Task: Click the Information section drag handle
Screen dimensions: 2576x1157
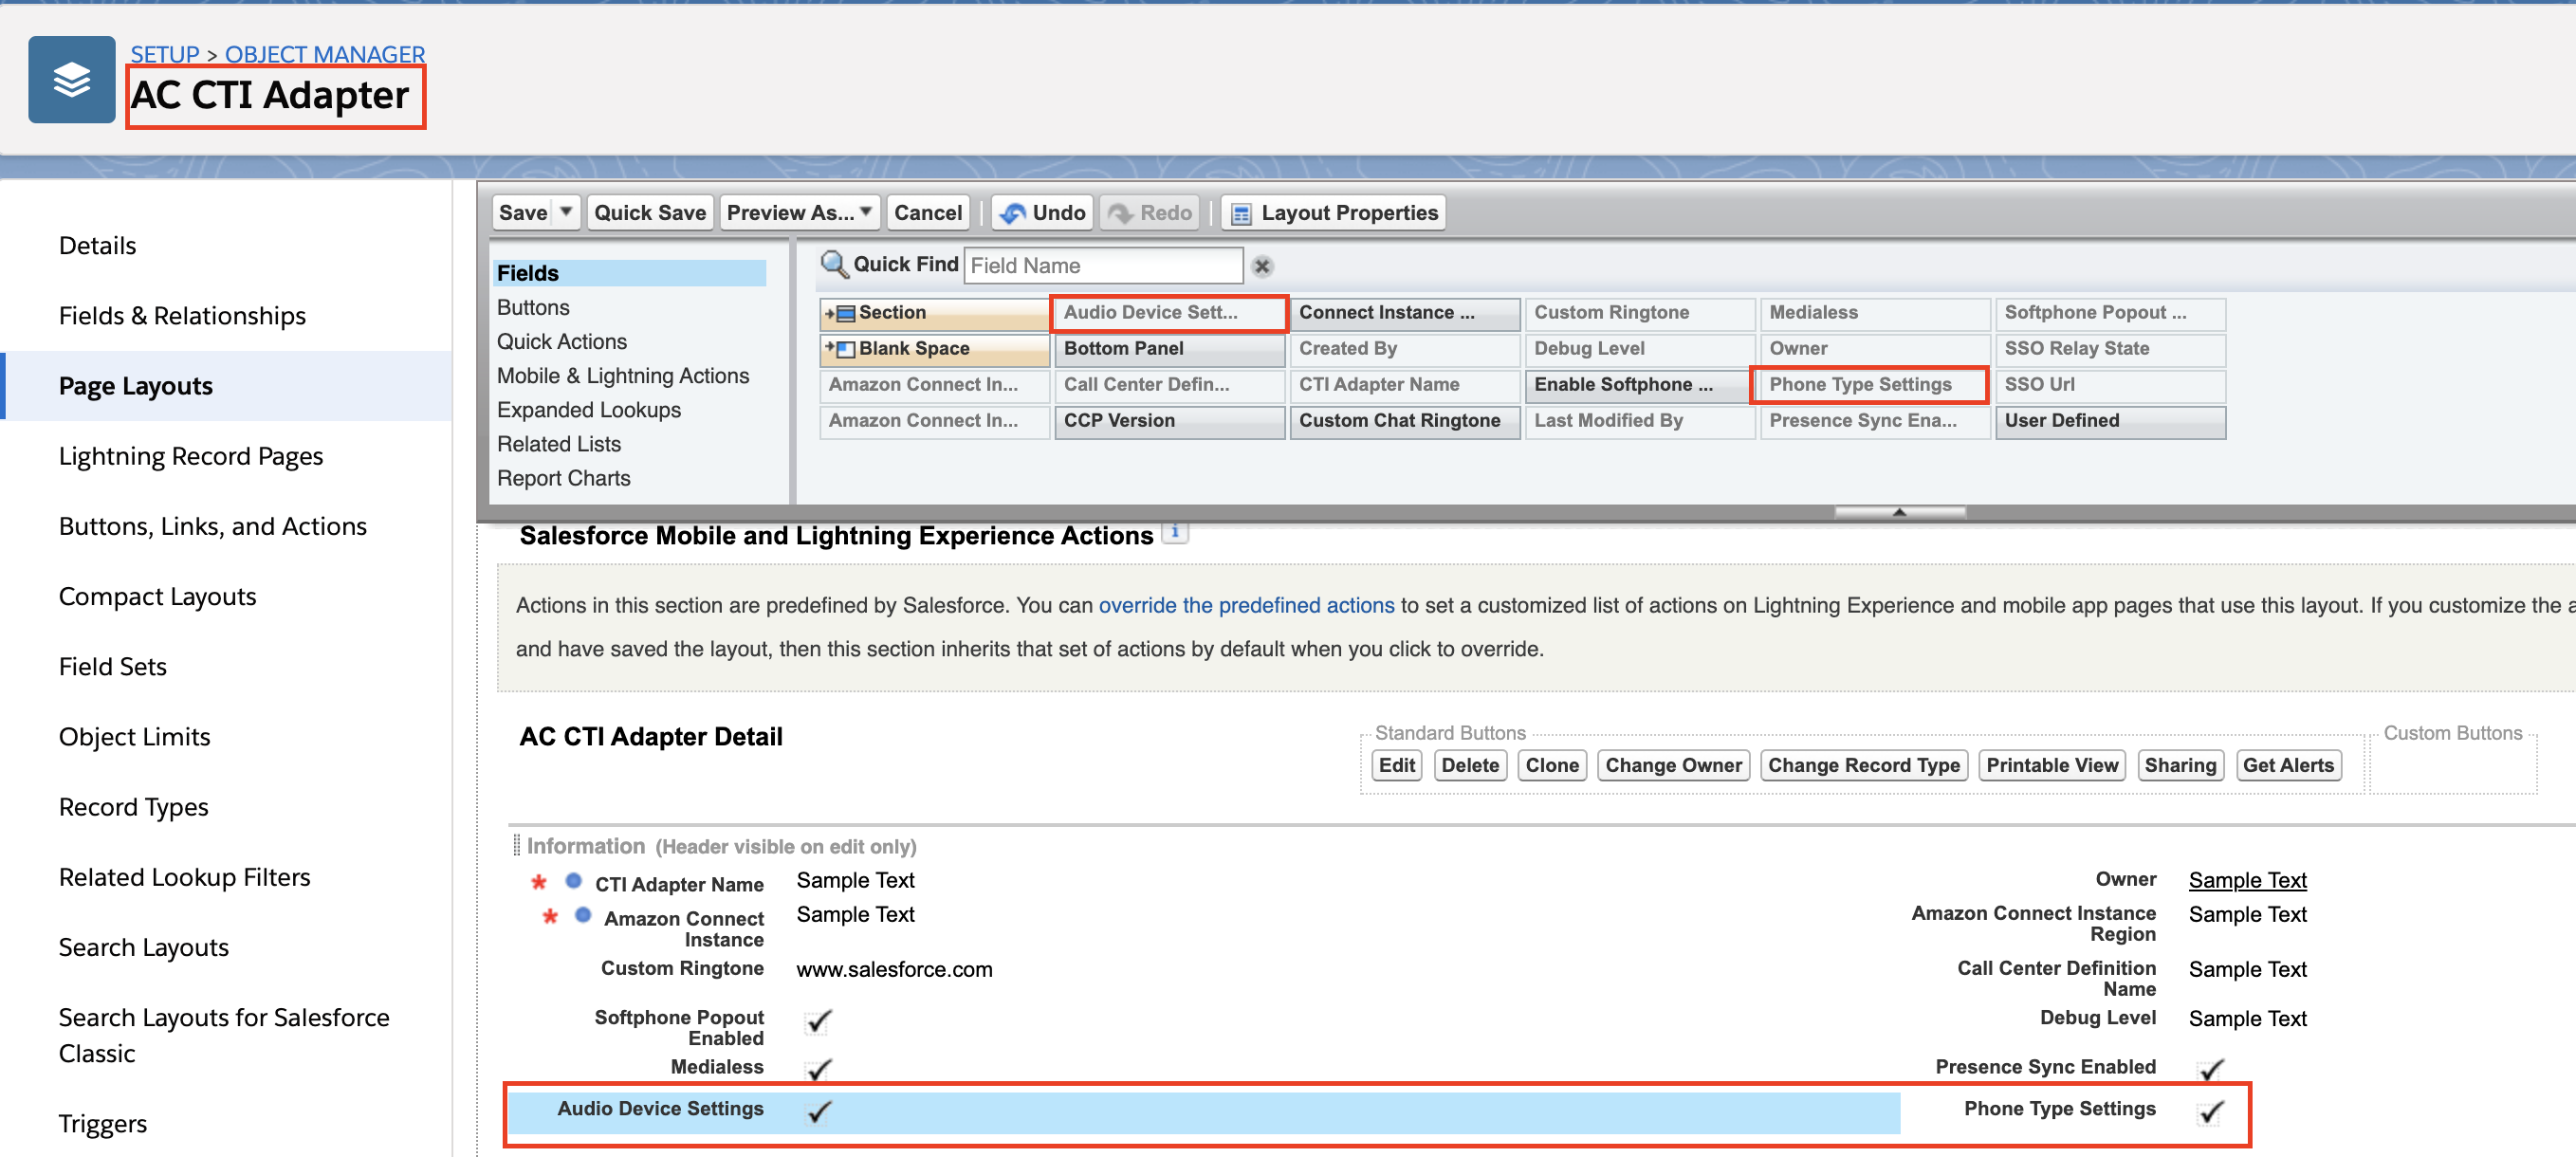Action: [x=516, y=846]
